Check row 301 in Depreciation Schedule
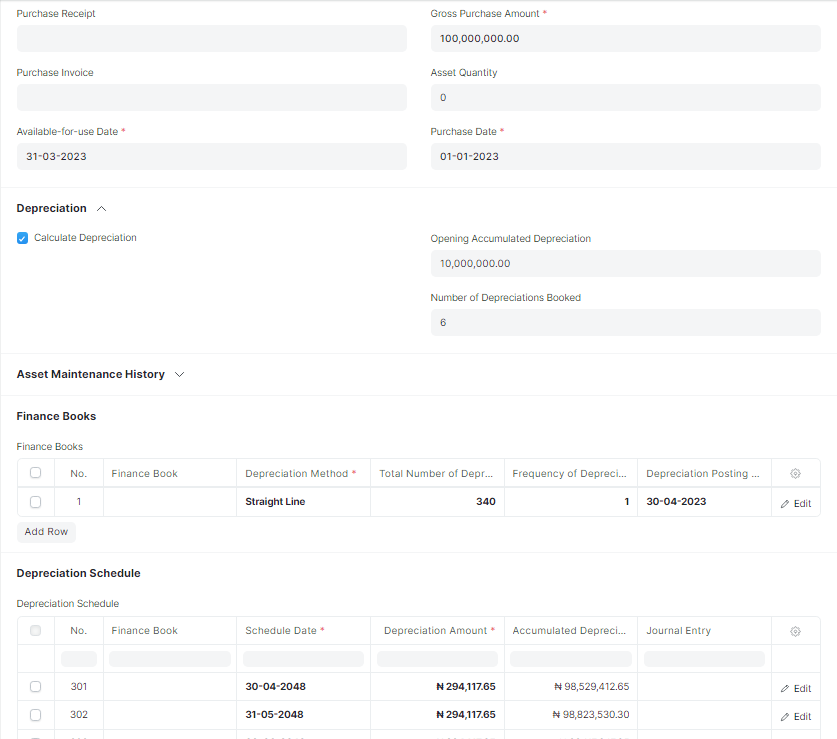837x739 pixels. click(x=35, y=687)
